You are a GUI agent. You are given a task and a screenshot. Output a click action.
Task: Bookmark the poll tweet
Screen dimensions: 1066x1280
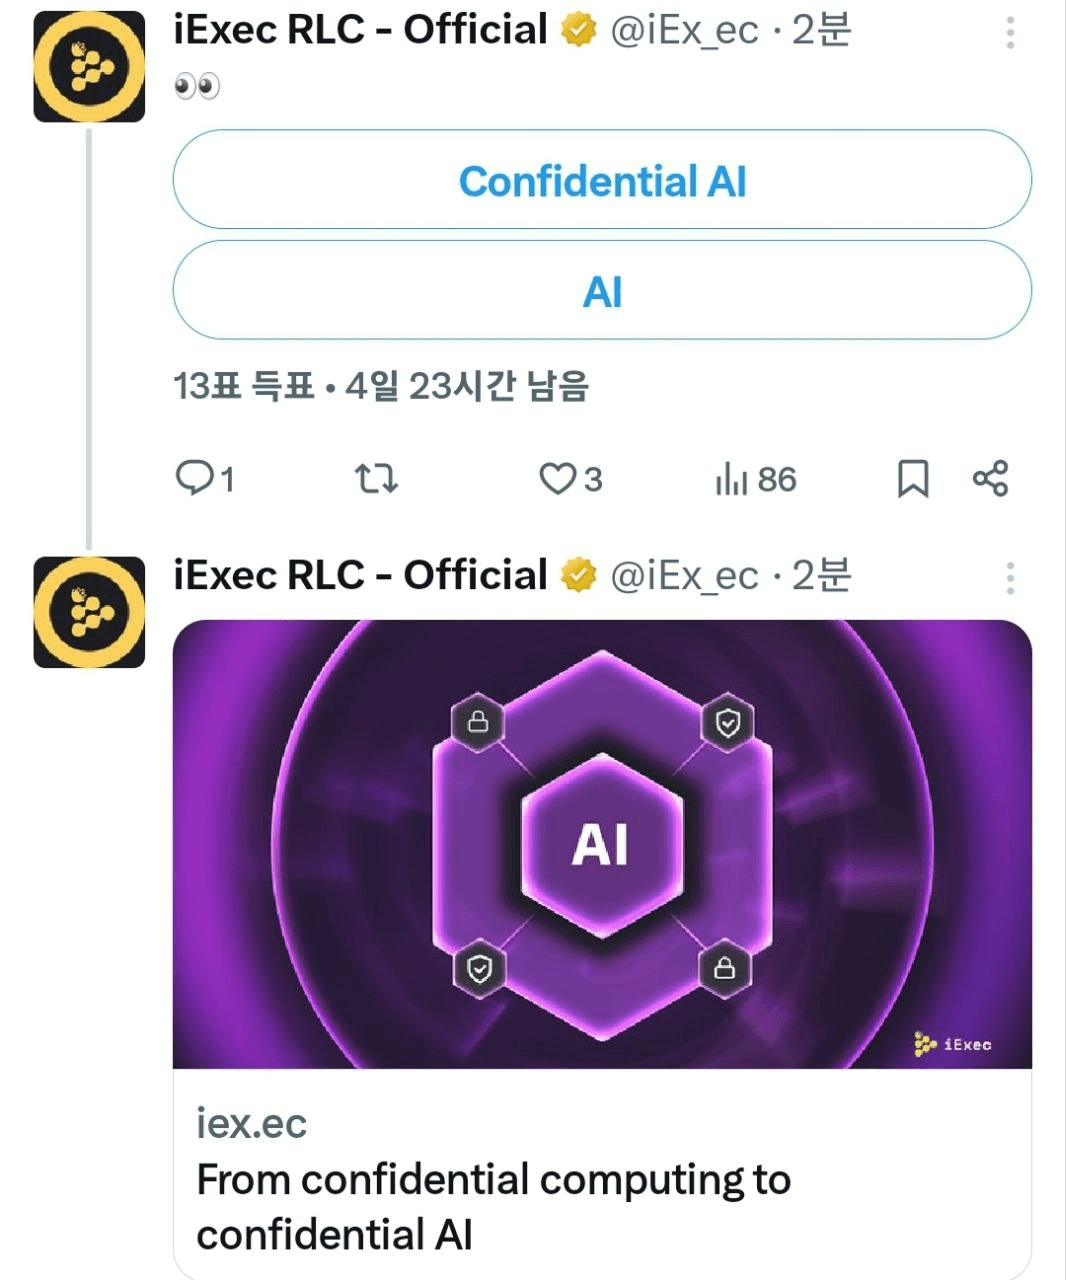[912, 479]
